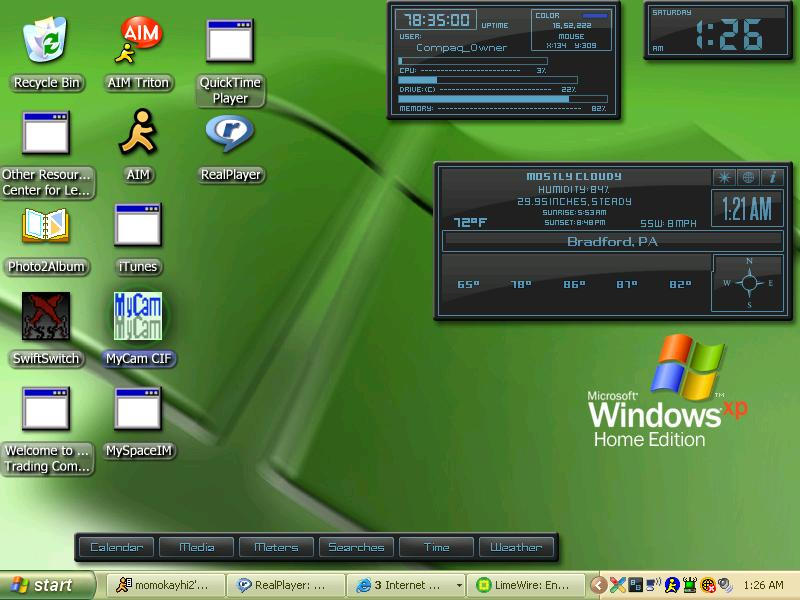Click the compass in the weather widget
800x600 pixels.
click(748, 283)
